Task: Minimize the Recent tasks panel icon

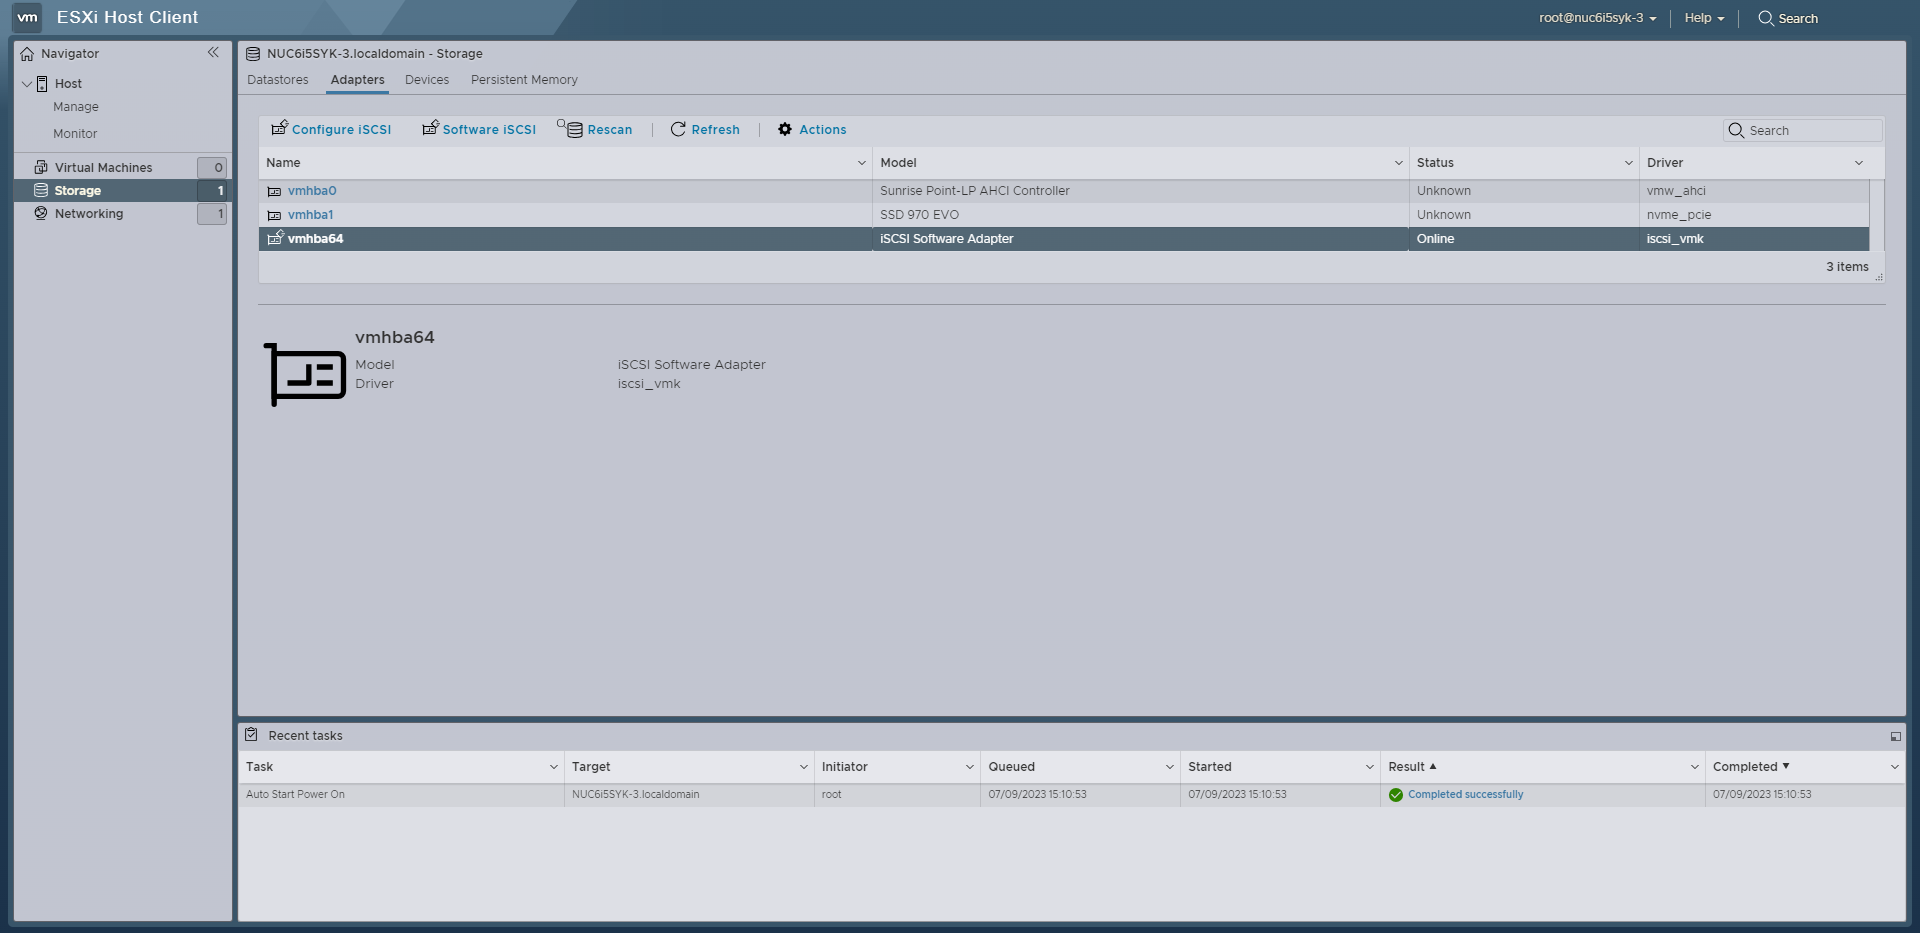Action: (x=1895, y=736)
